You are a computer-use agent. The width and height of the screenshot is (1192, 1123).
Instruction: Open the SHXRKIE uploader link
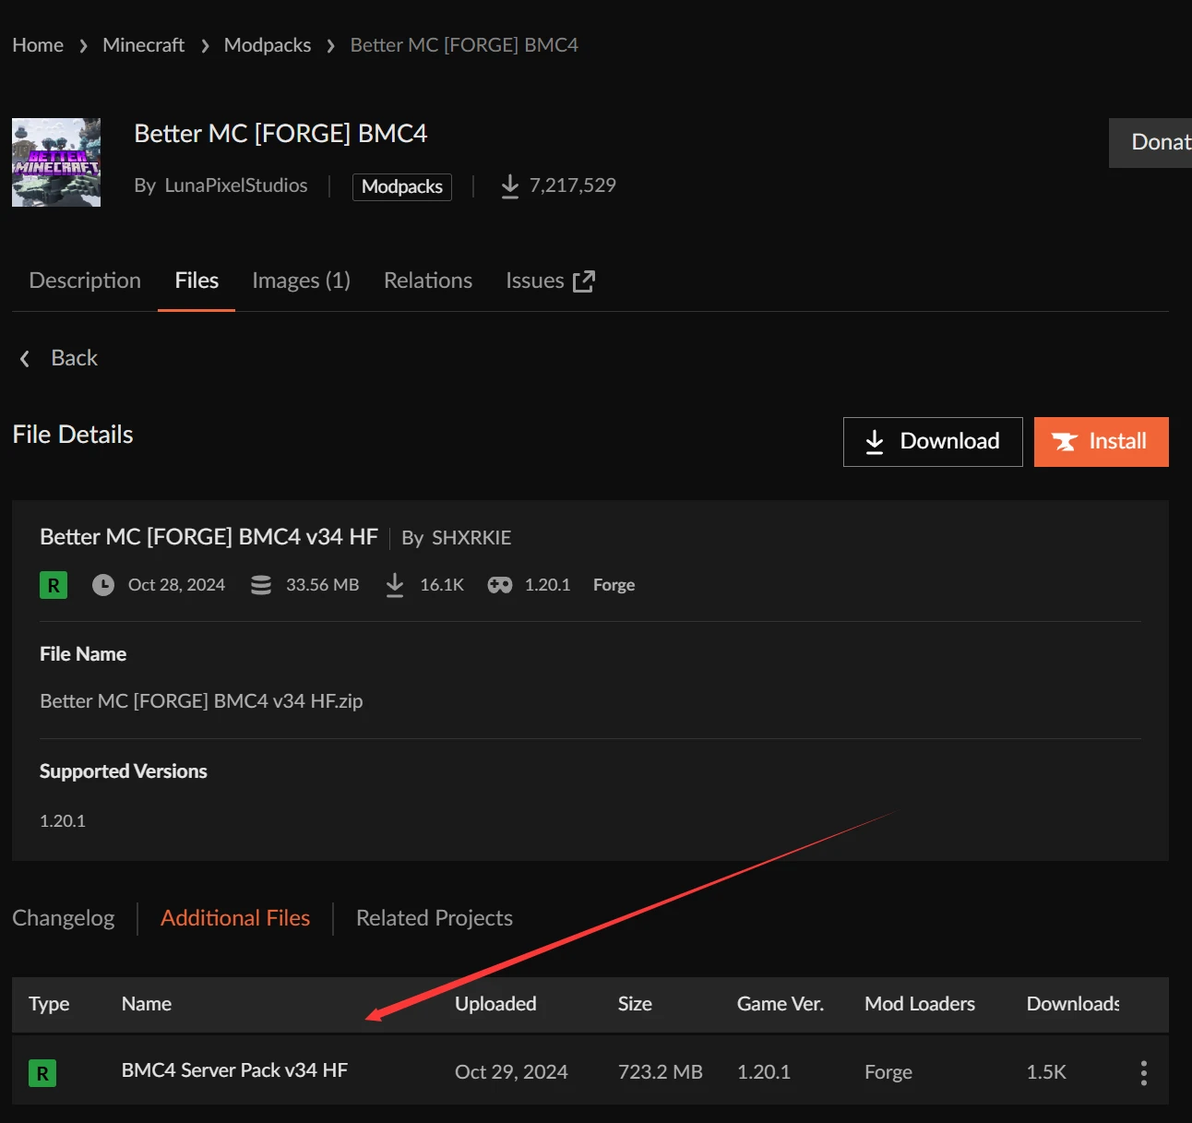tap(471, 538)
